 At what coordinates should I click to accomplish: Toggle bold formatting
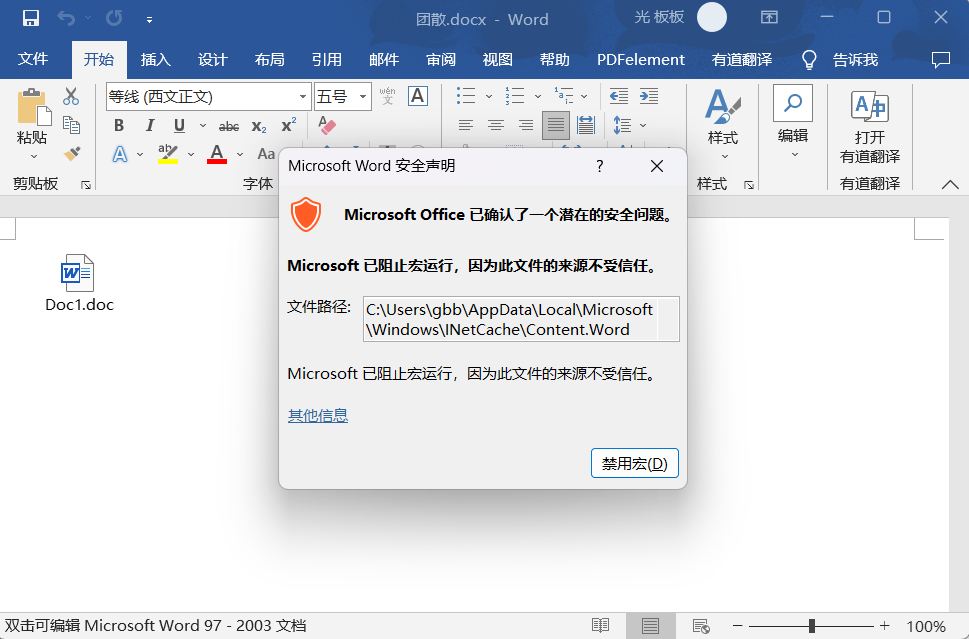(x=119, y=125)
